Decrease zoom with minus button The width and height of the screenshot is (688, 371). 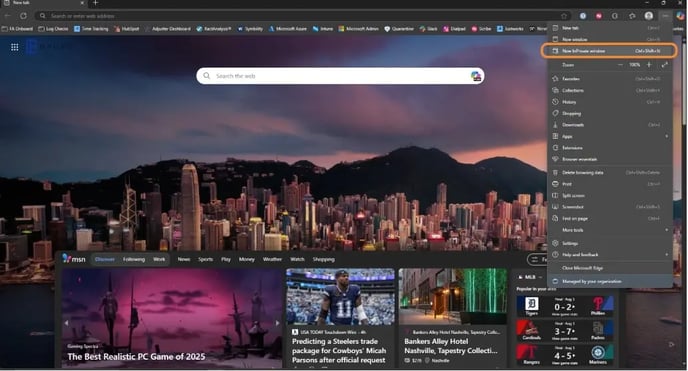pyautogui.click(x=620, y=65)
